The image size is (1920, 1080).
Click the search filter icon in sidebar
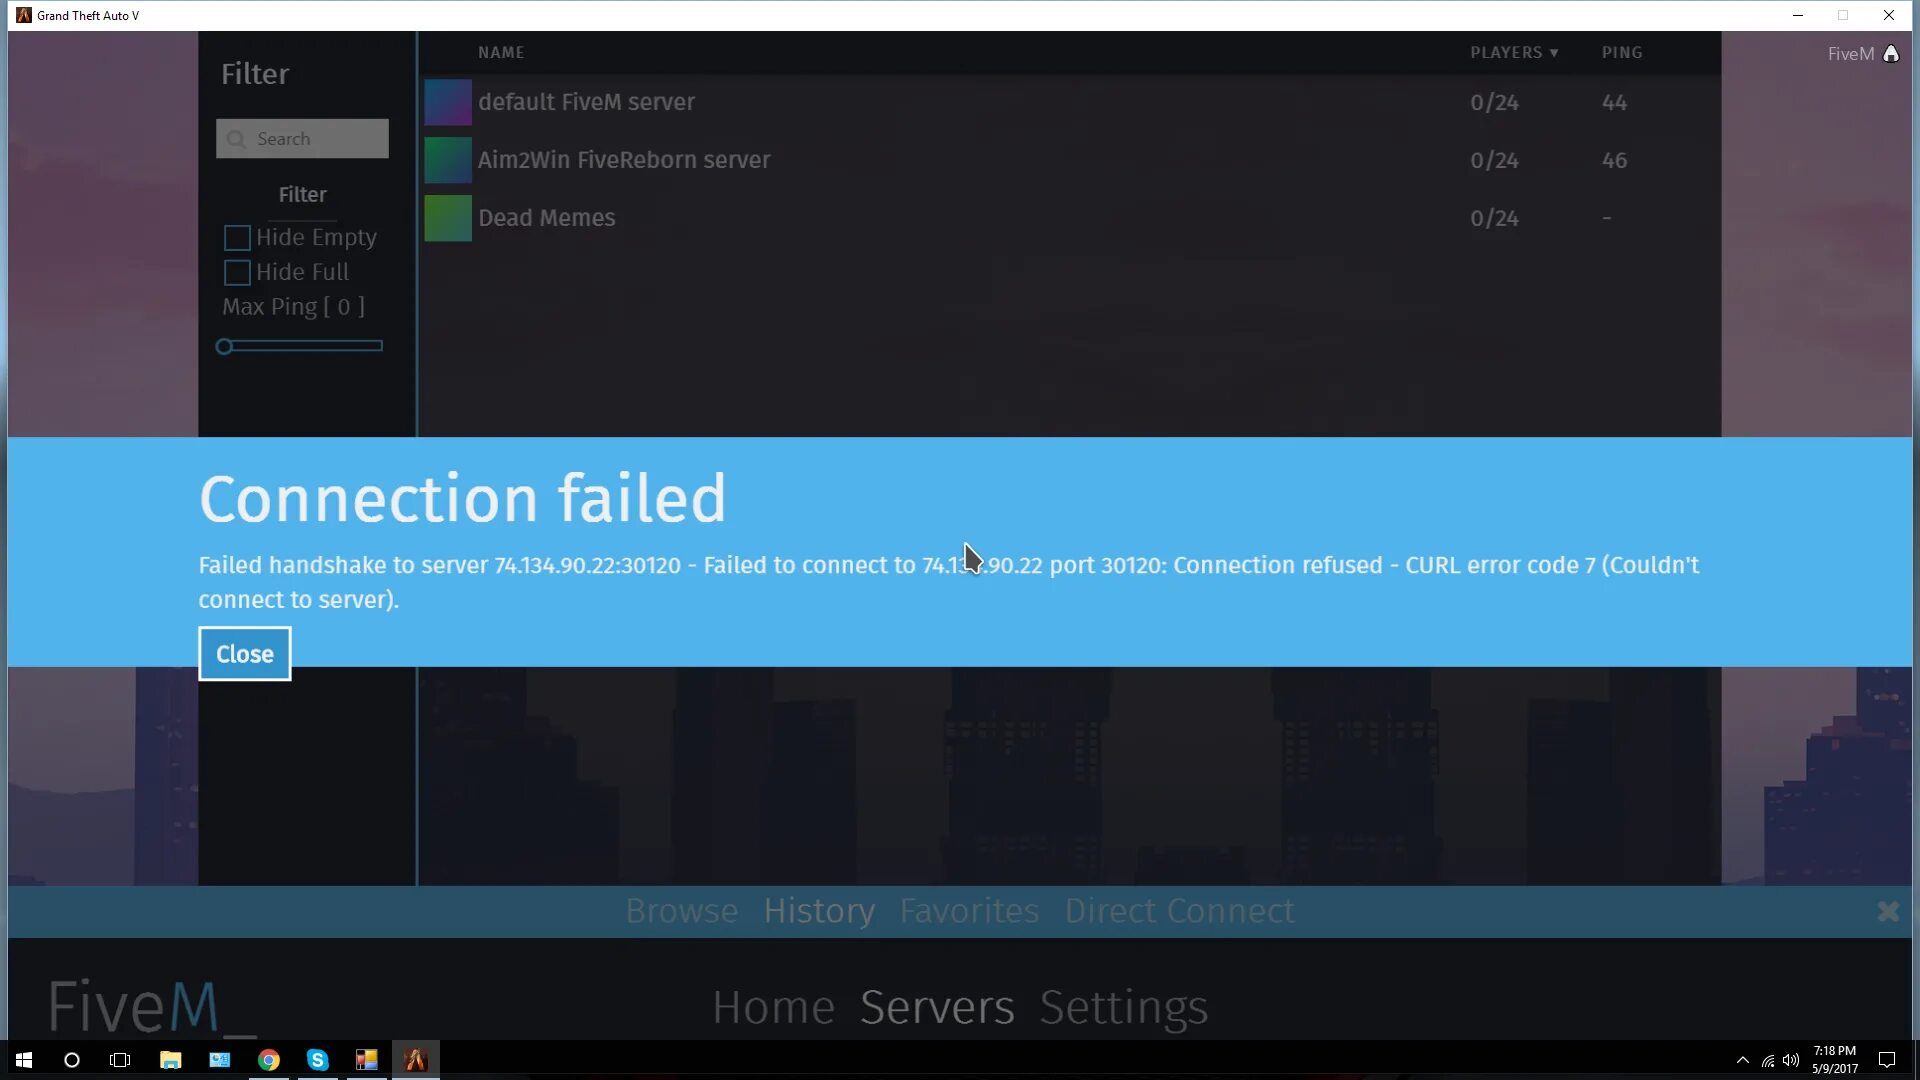(236, 138)
